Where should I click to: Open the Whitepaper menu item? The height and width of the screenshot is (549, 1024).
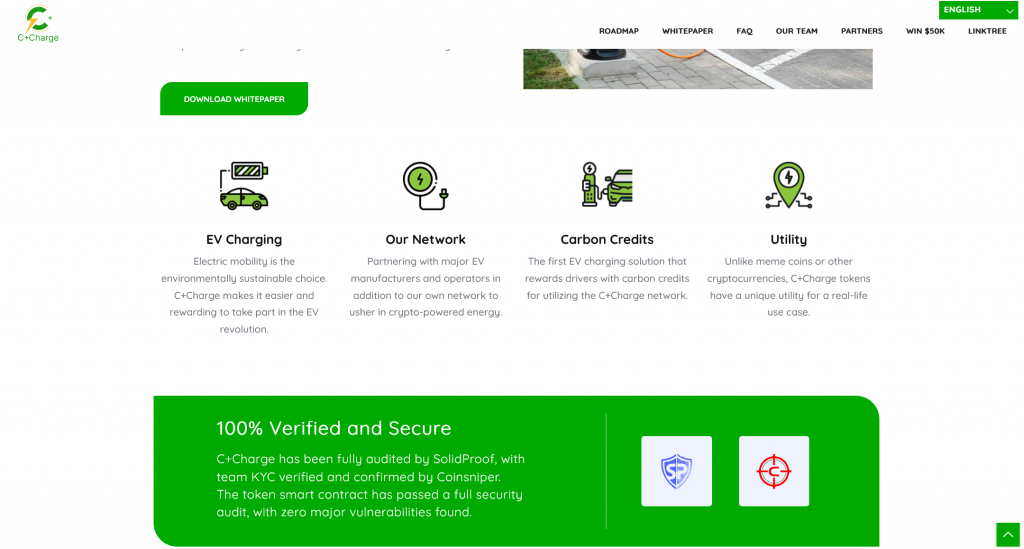point(687,31)
